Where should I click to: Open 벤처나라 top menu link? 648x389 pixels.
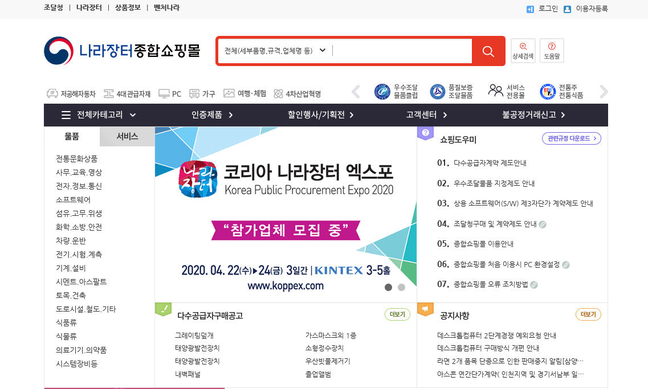pos(167,8)
